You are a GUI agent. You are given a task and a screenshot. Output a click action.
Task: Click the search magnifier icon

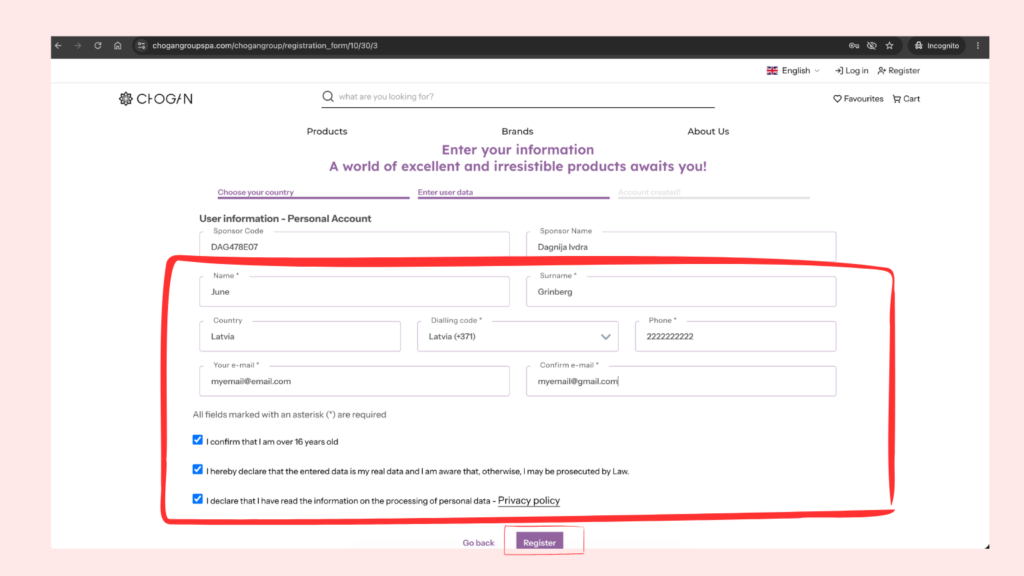328,97
